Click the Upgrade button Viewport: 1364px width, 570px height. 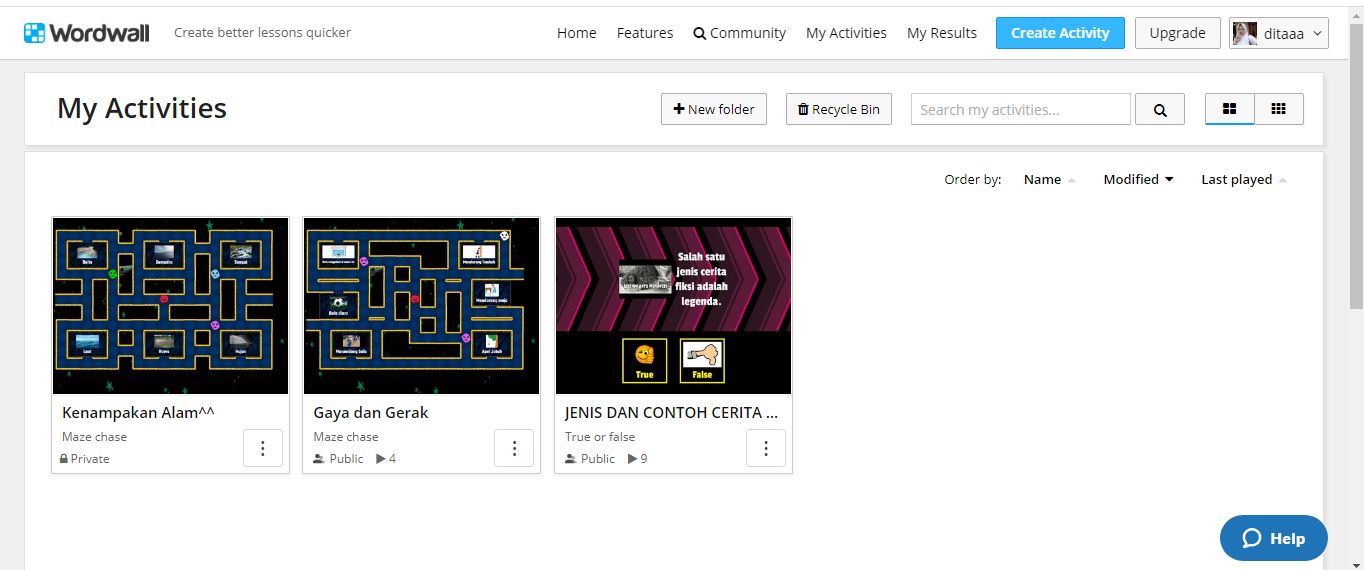pyautogui.click(x=1177, y=33)
